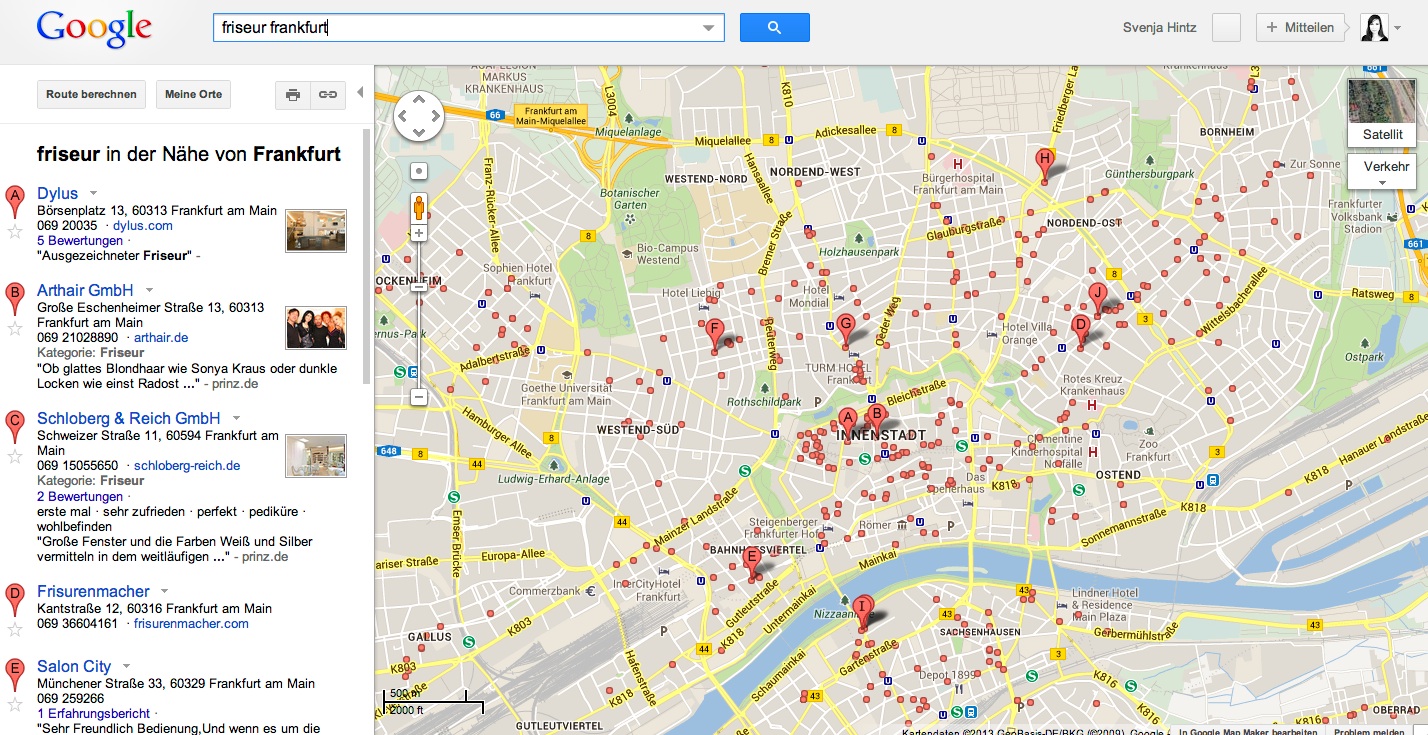
Task: Star the Schloberg & Reich GmbH result
Action: (15, 457)
